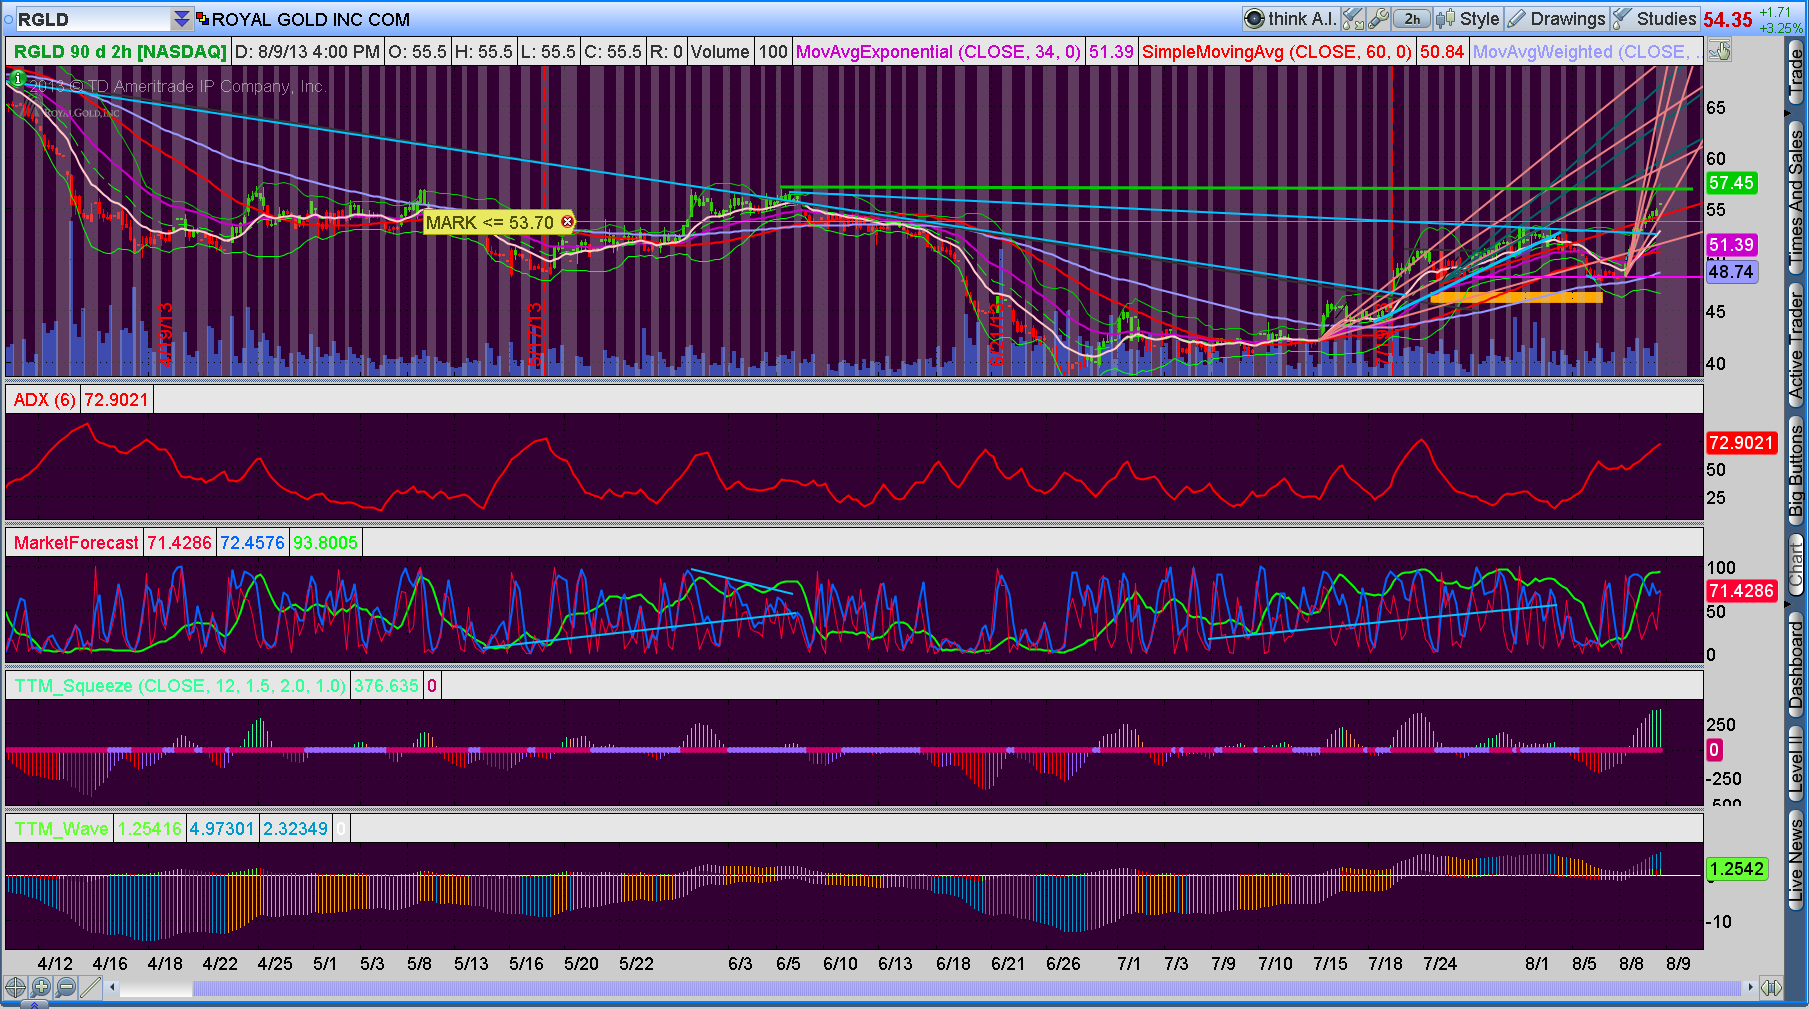Click the 71.4286 MarketForecast axis bubble
This screenshot has width=1809, height=1009.
1741,591
